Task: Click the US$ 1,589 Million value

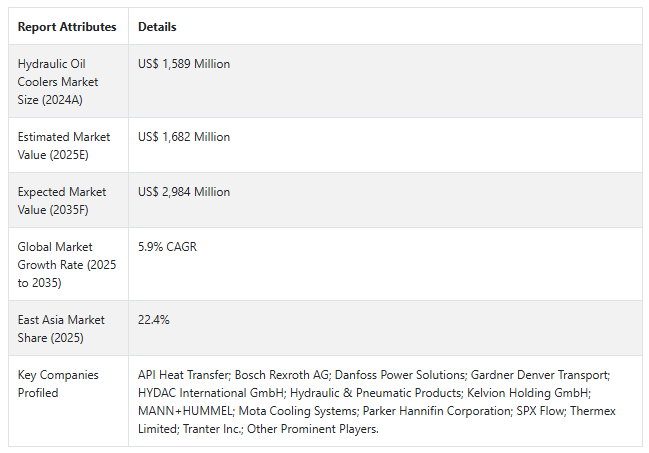Action: [184, 64]
